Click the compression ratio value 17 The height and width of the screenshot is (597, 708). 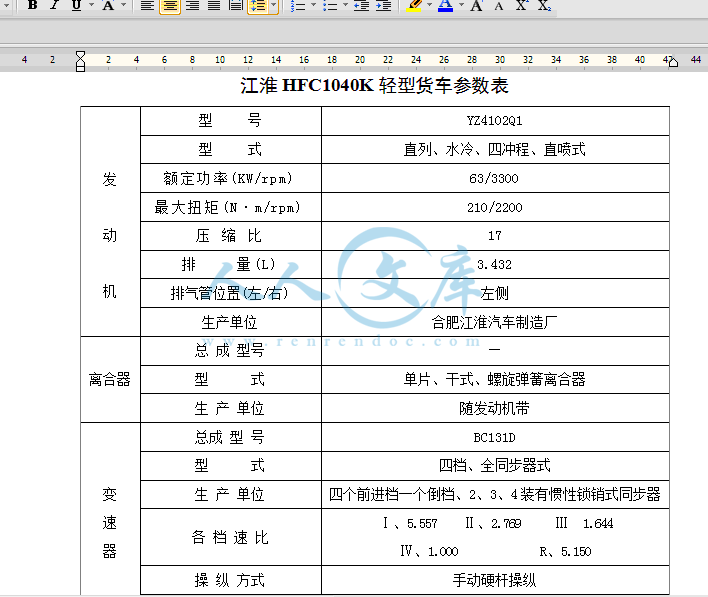(495, 236)
